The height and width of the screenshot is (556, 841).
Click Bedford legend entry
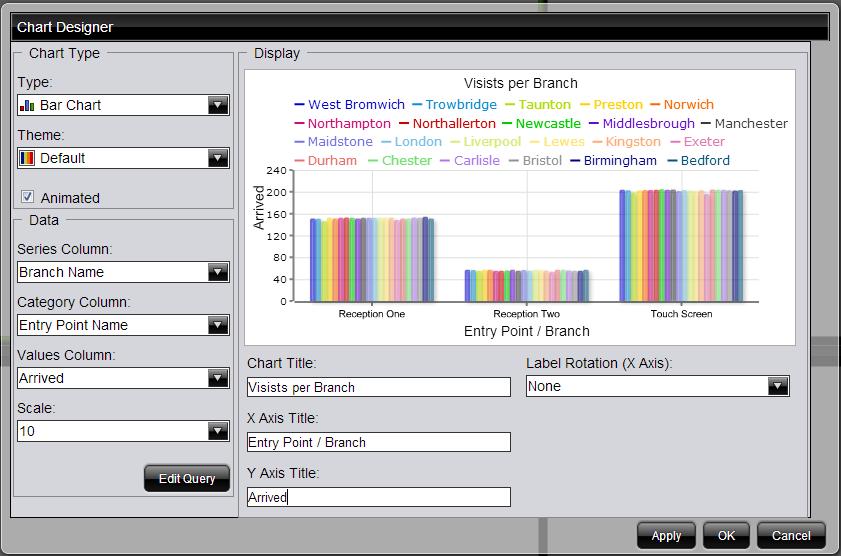click(698, 160)
